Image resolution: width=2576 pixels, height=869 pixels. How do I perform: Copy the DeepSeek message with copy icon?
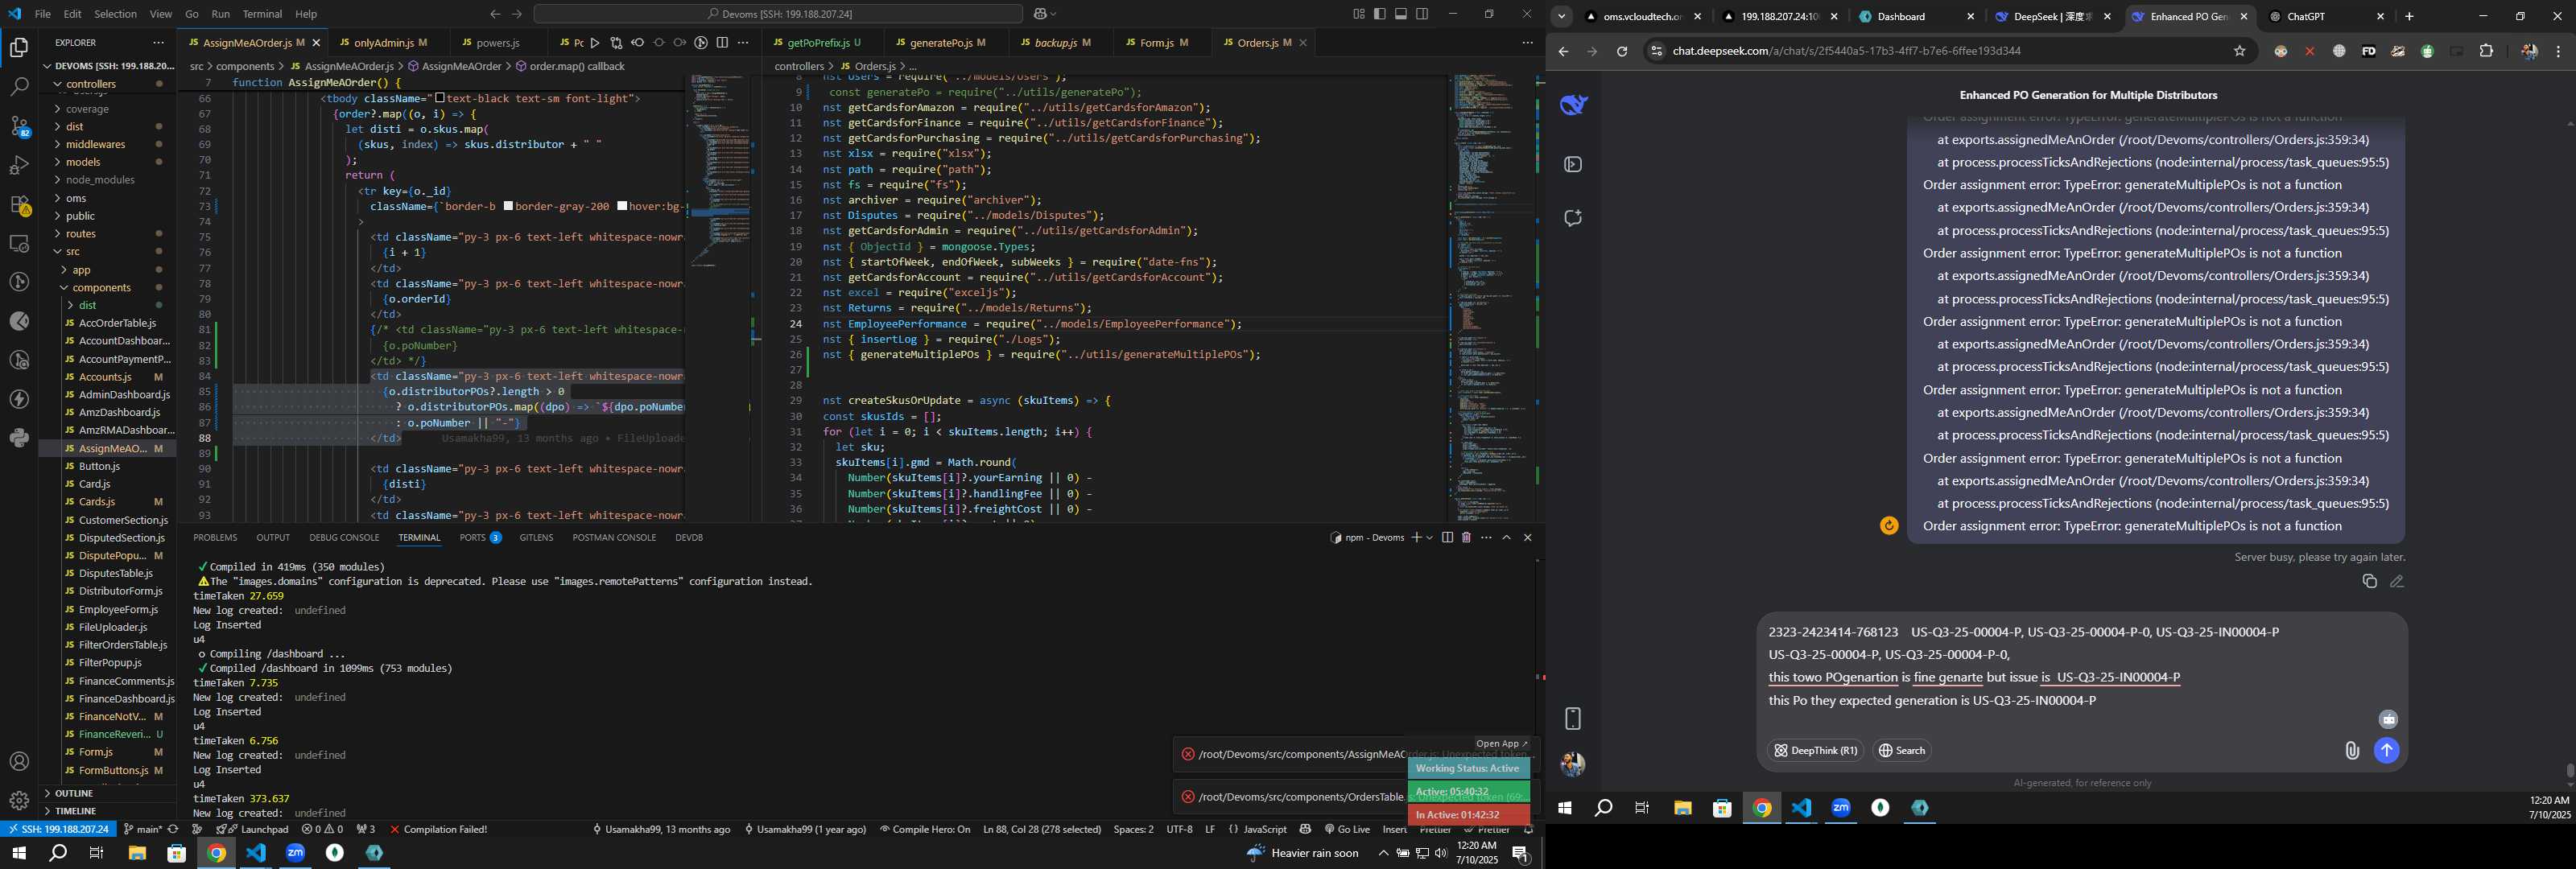pos(2369,581)
